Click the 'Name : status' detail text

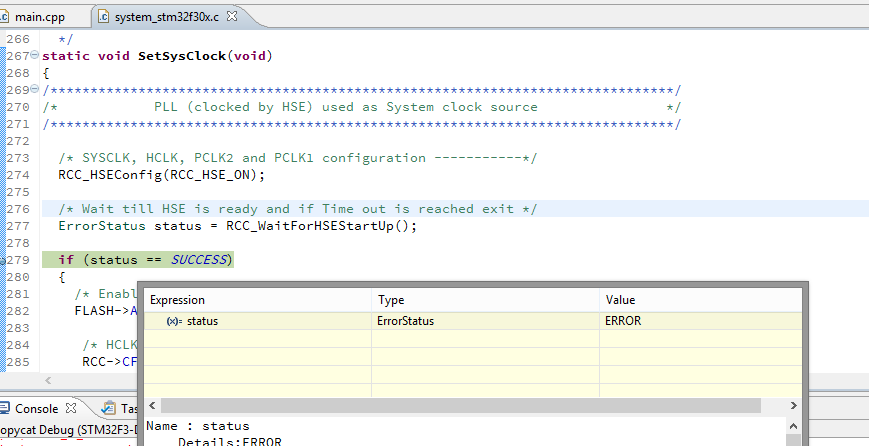(x=198, y=426)
